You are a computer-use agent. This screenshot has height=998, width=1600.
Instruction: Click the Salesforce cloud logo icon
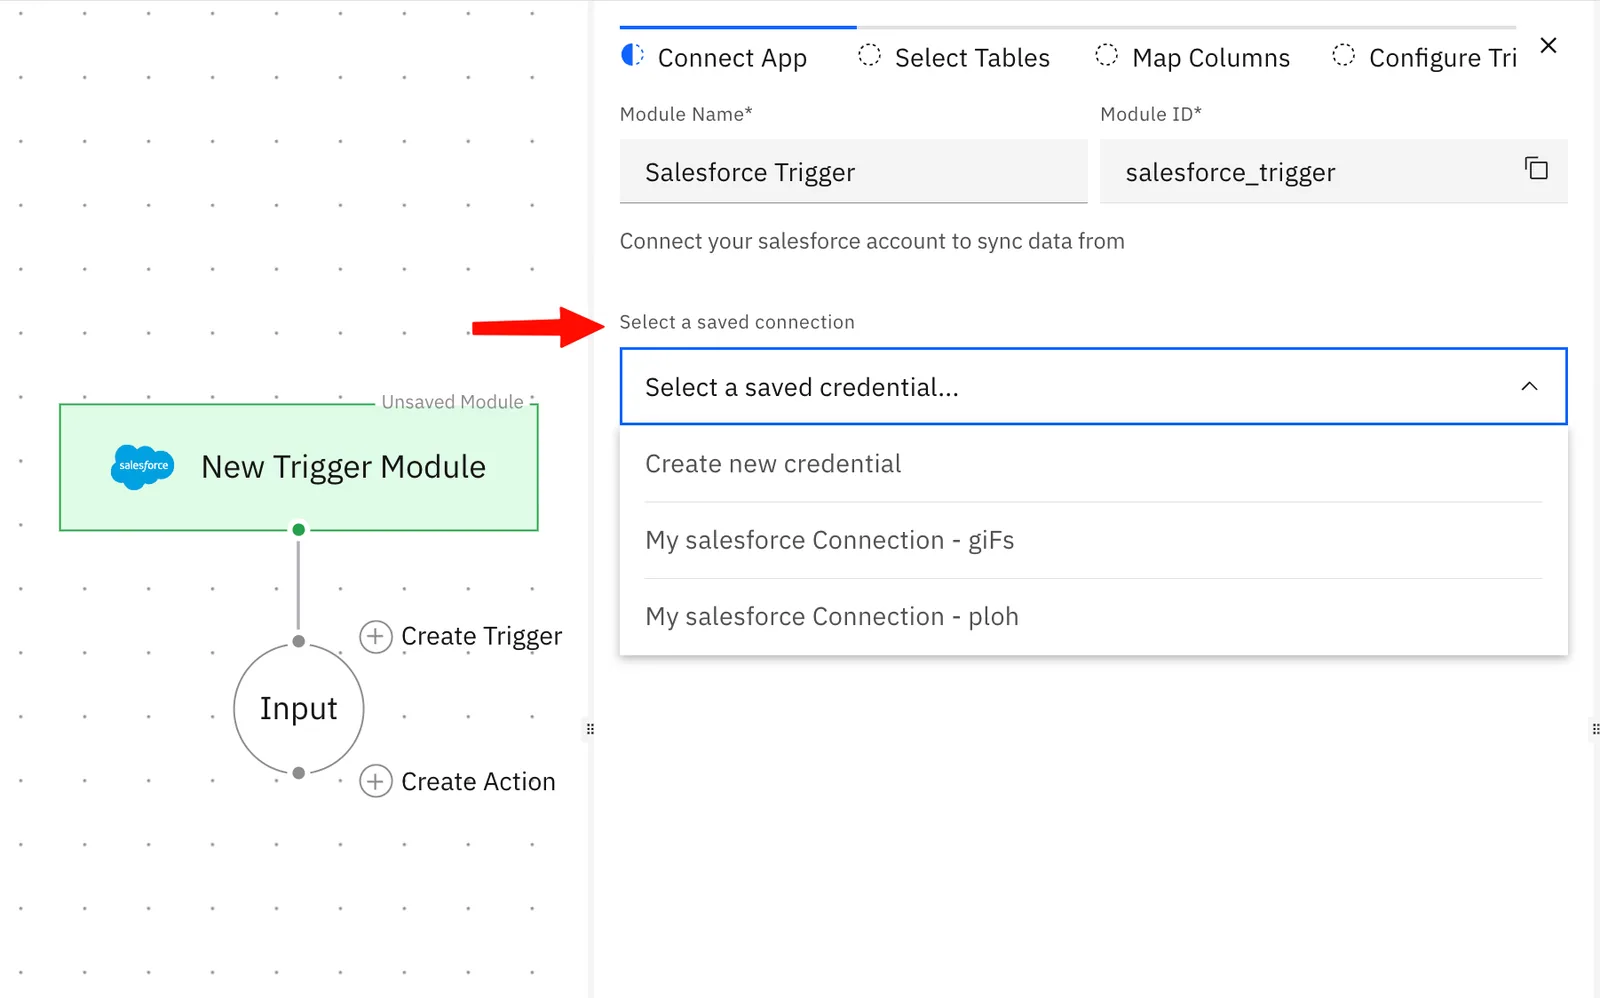point(143,467)
